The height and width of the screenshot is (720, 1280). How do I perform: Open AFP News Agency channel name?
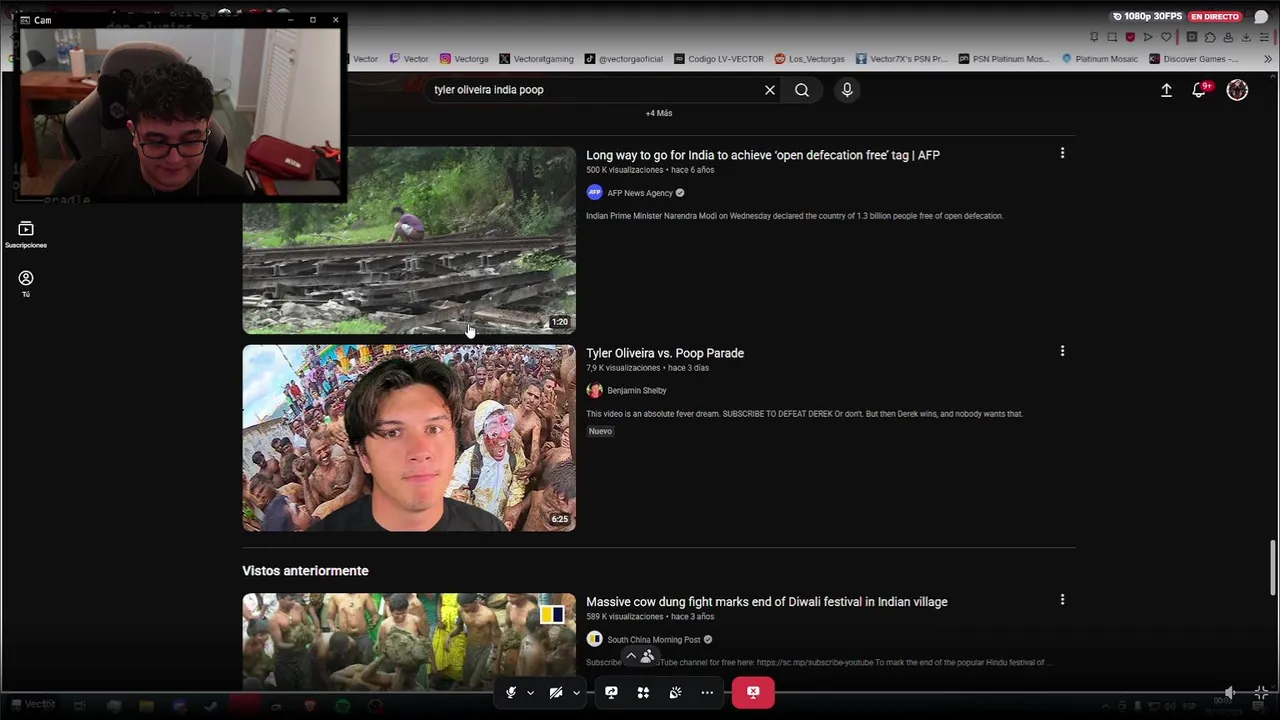640,193
